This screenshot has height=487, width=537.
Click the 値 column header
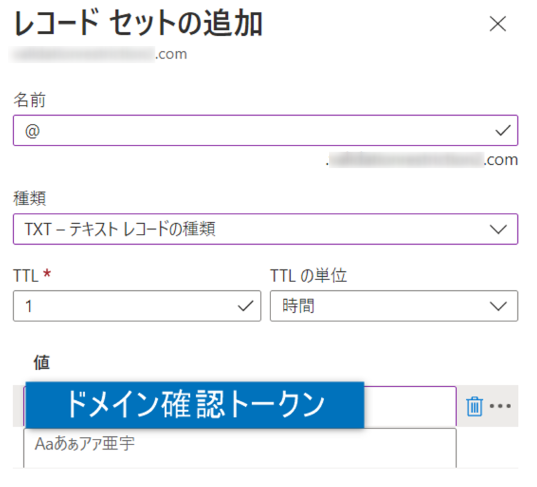tap(41, 362)
